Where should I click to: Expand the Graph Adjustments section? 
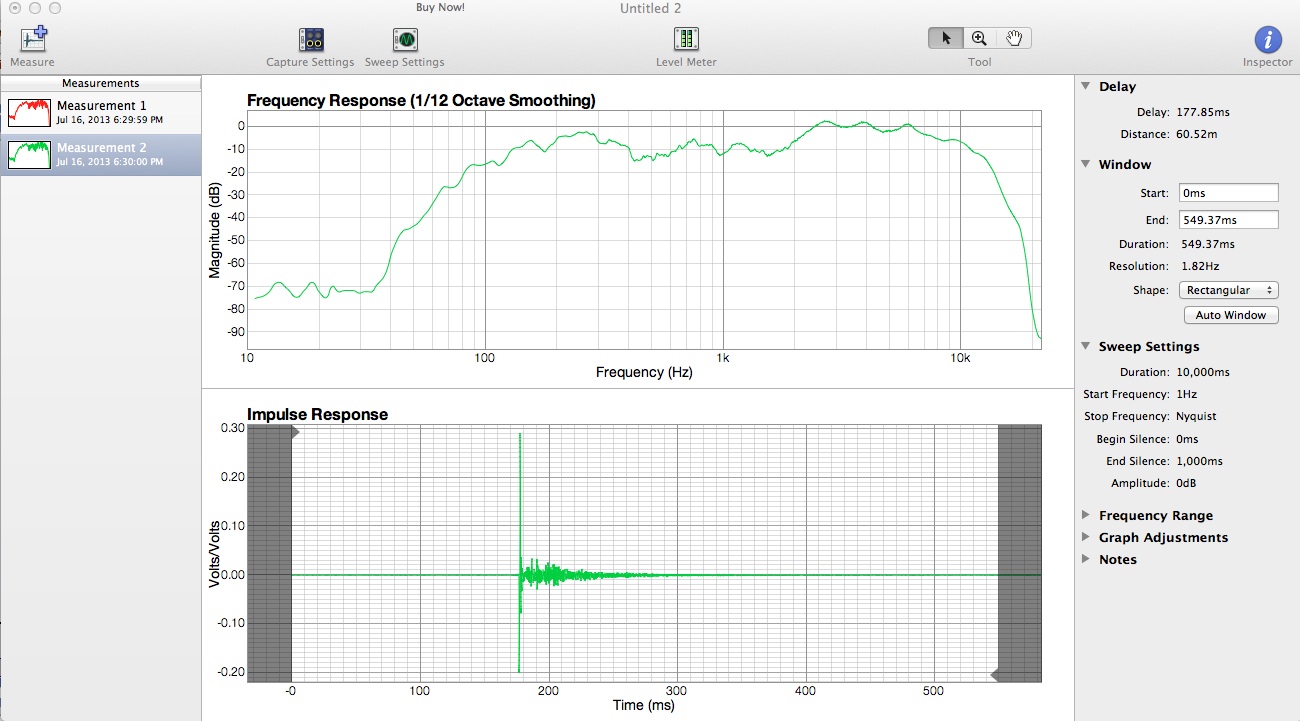[1086, 538]
